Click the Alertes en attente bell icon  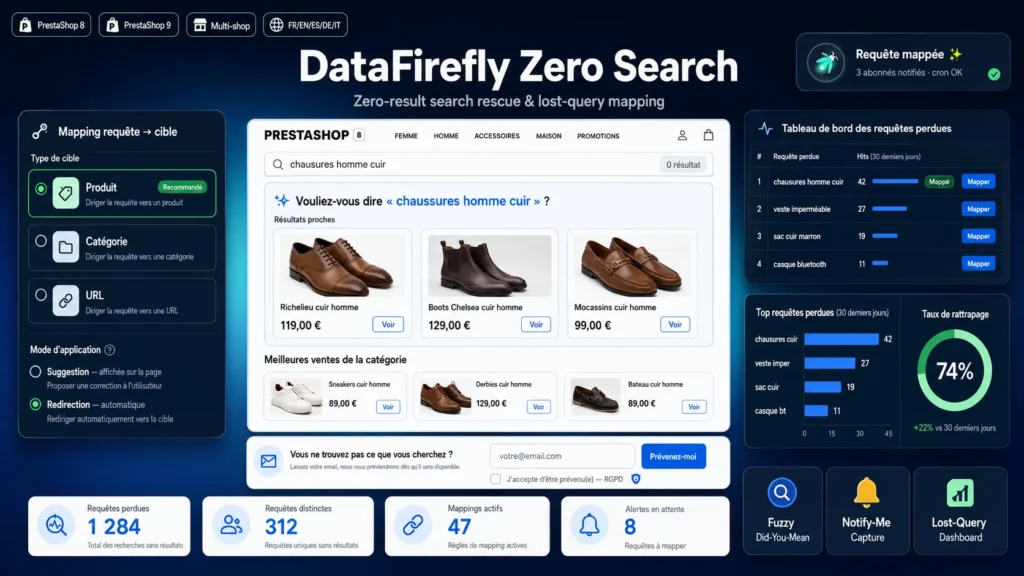pos(589,525)
